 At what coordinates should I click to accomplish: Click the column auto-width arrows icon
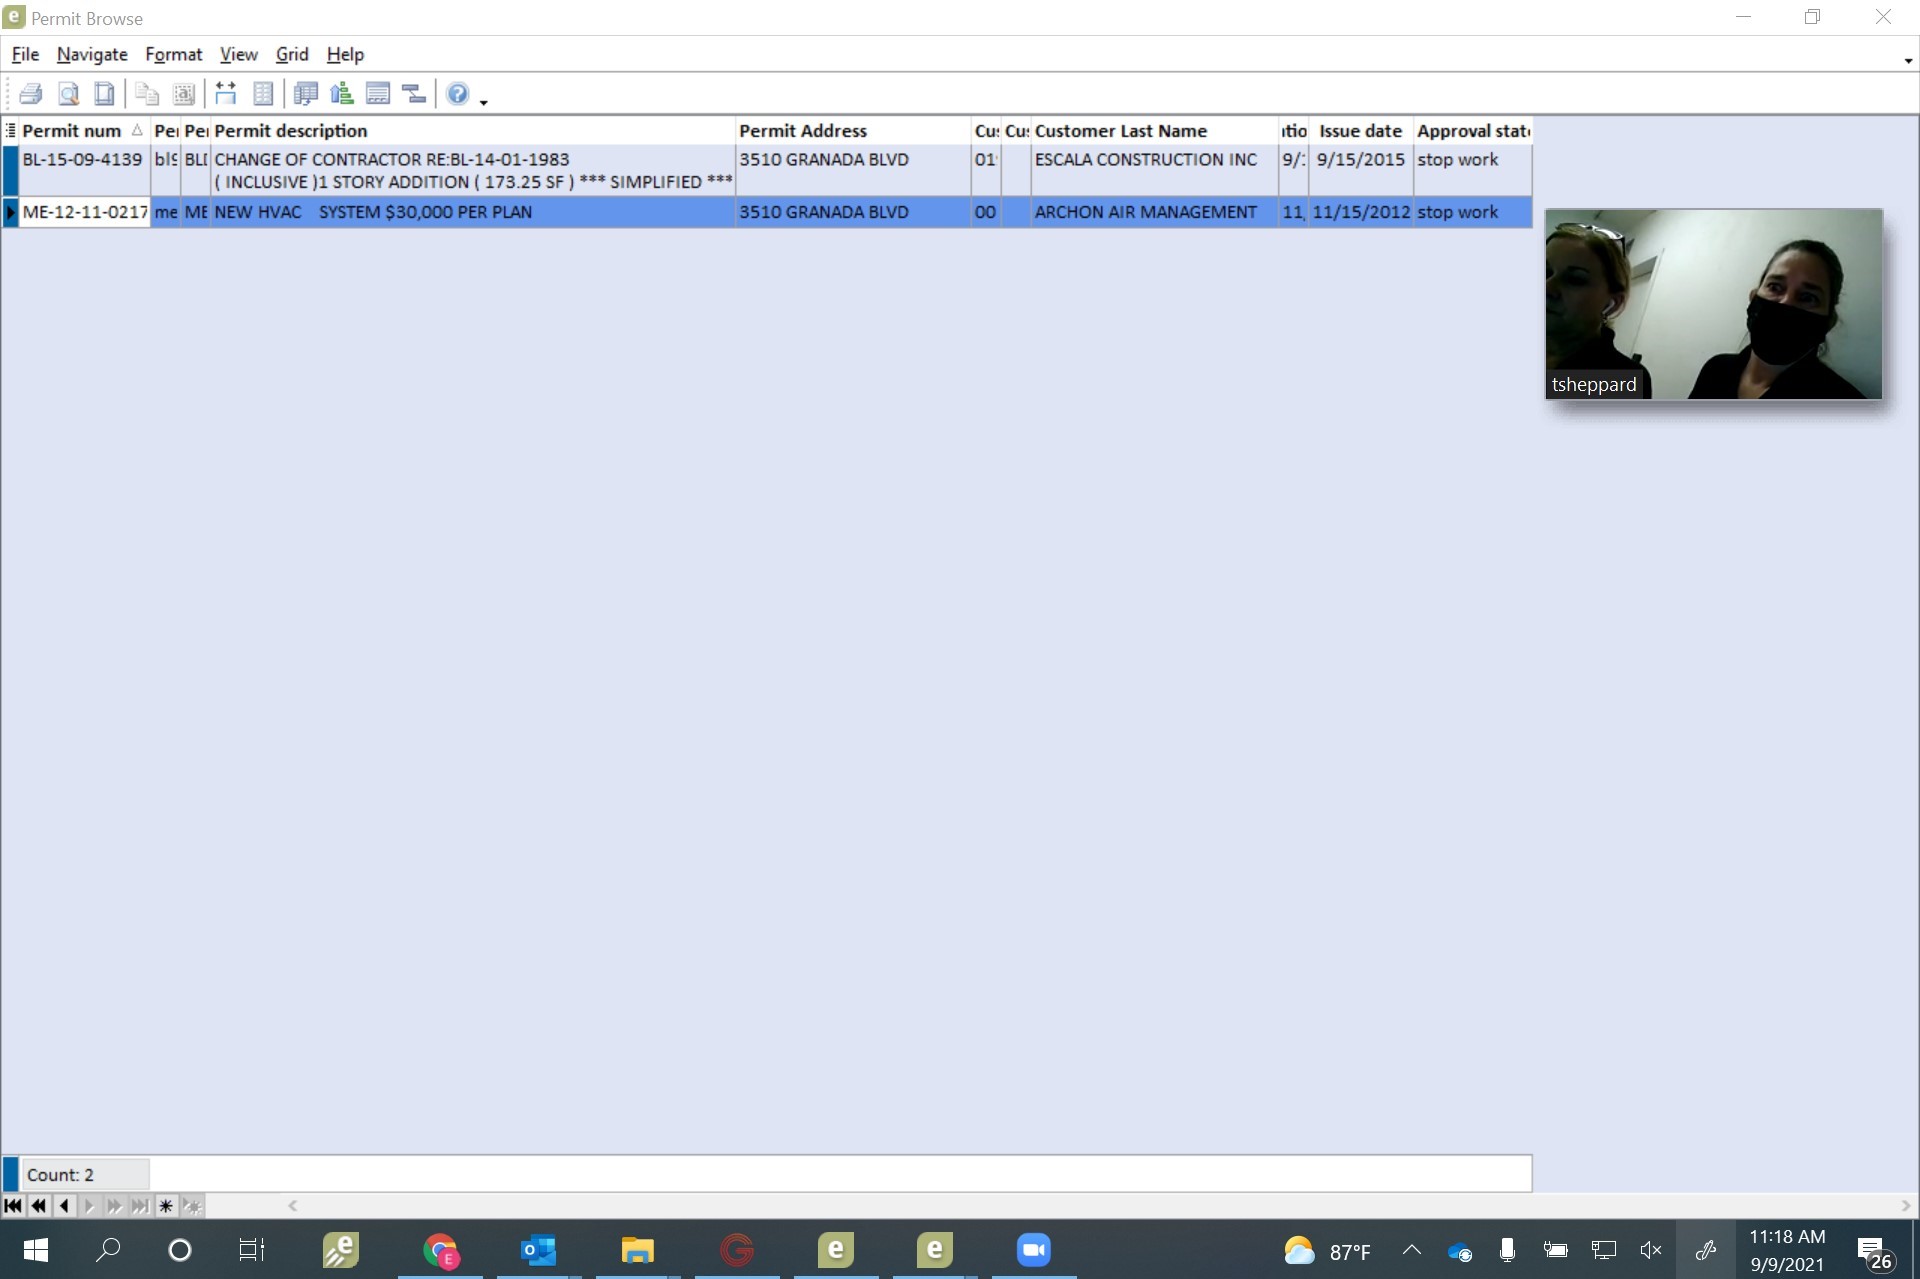pyautogui.click(x=226, y=94)
